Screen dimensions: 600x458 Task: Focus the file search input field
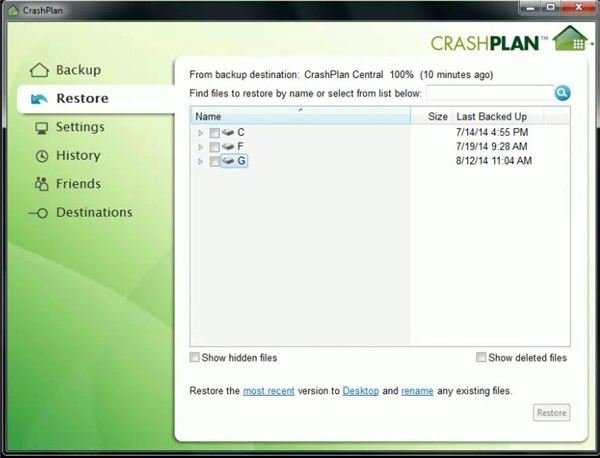click(x=490, y=93)
